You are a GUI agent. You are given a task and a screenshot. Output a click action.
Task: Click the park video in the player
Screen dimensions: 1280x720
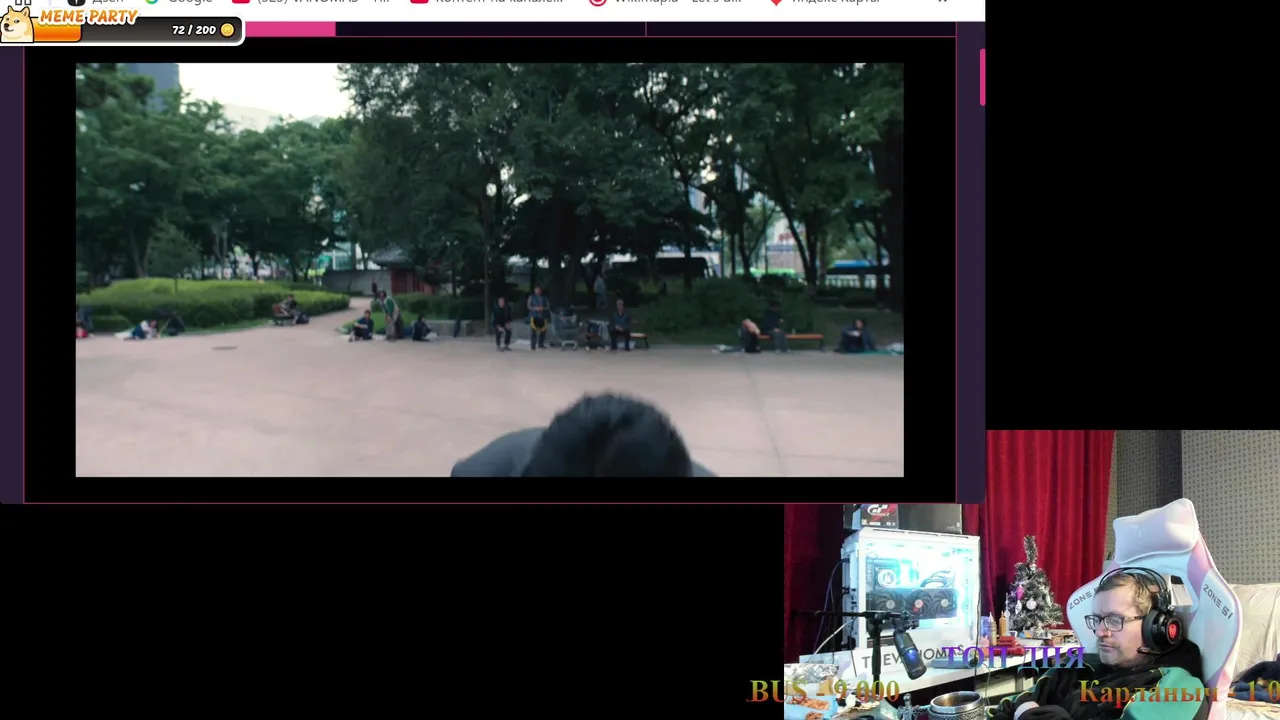pyautogui.click(x=489, y=270)
